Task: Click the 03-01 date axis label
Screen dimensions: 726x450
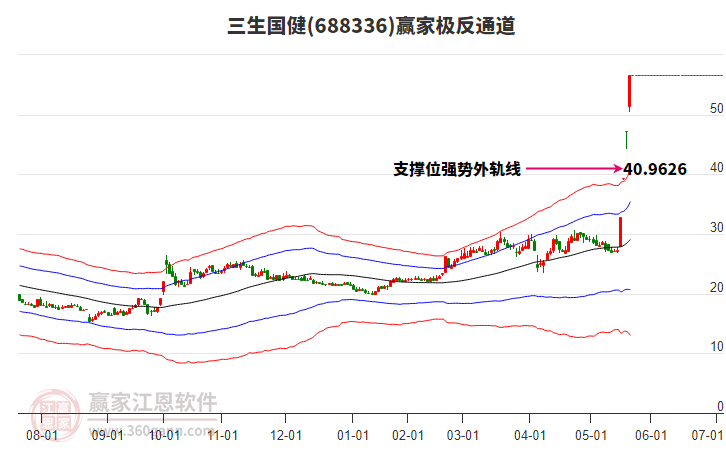Action: (463, 435)
